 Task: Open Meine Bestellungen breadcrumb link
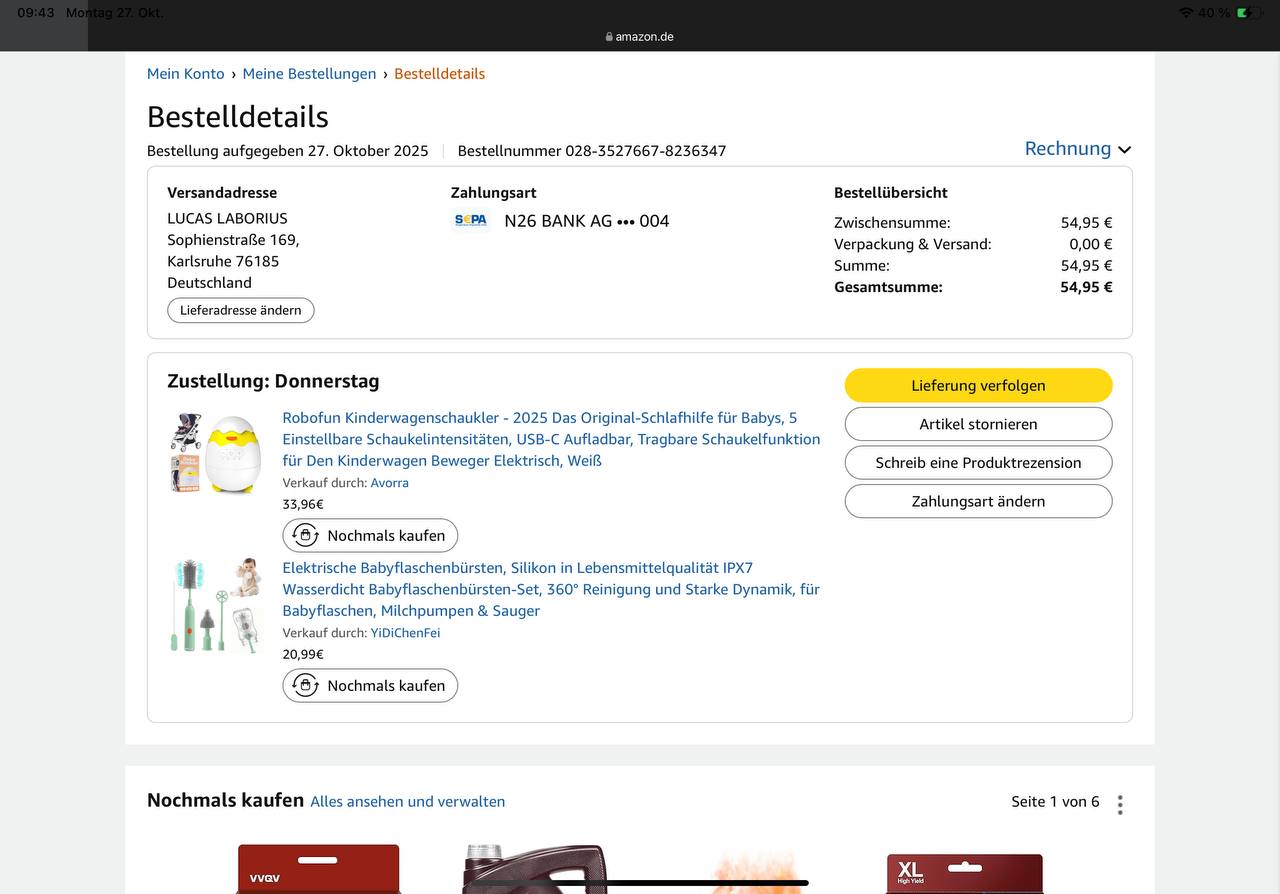point(309,74)
